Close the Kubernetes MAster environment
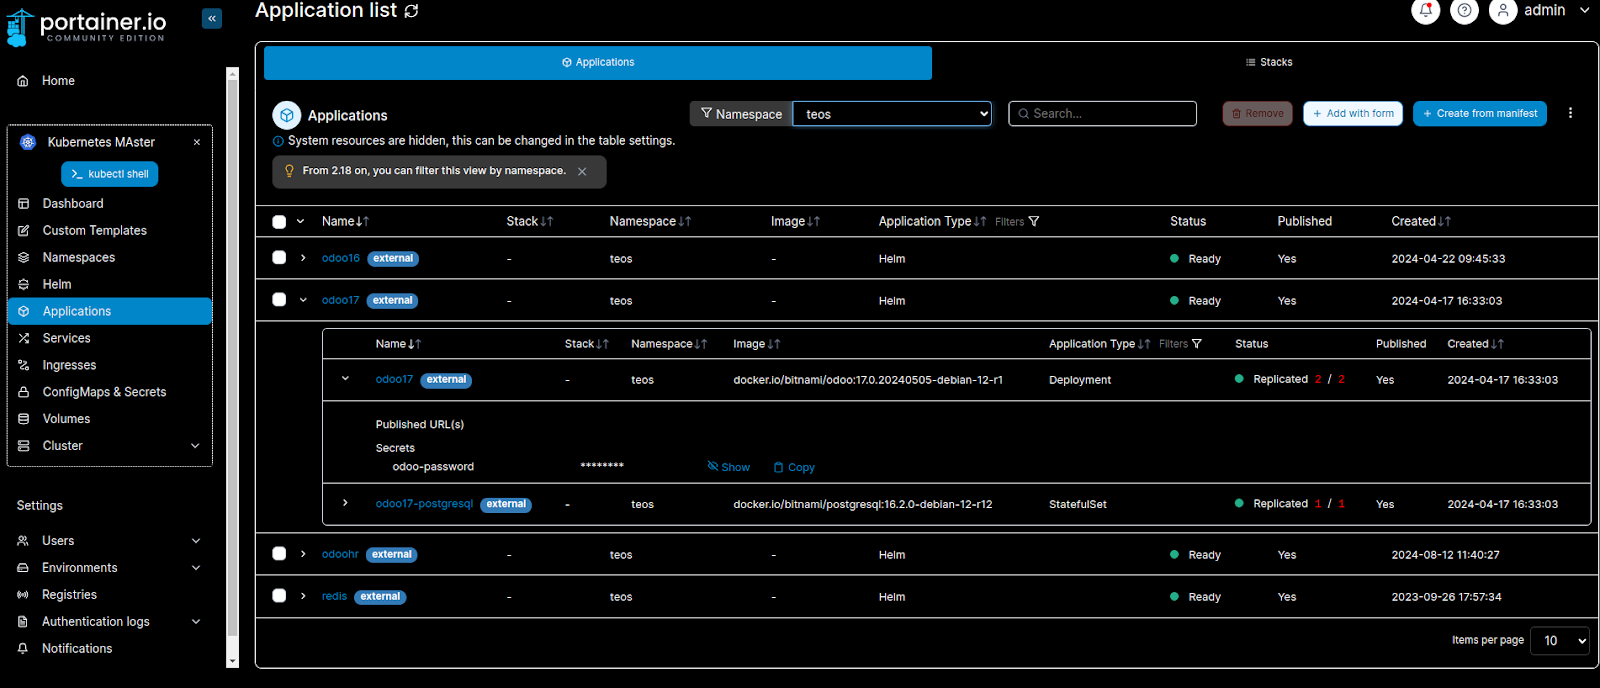Image resolution: width=1600 pixels, height=688 pixels. tap(197, 142)
